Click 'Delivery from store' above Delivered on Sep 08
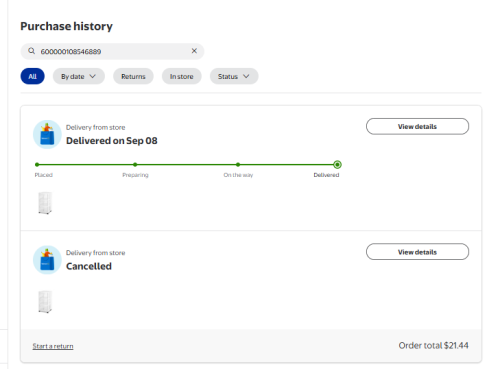The height and width of the screenshot is (369, 500). tap(95, 127)
